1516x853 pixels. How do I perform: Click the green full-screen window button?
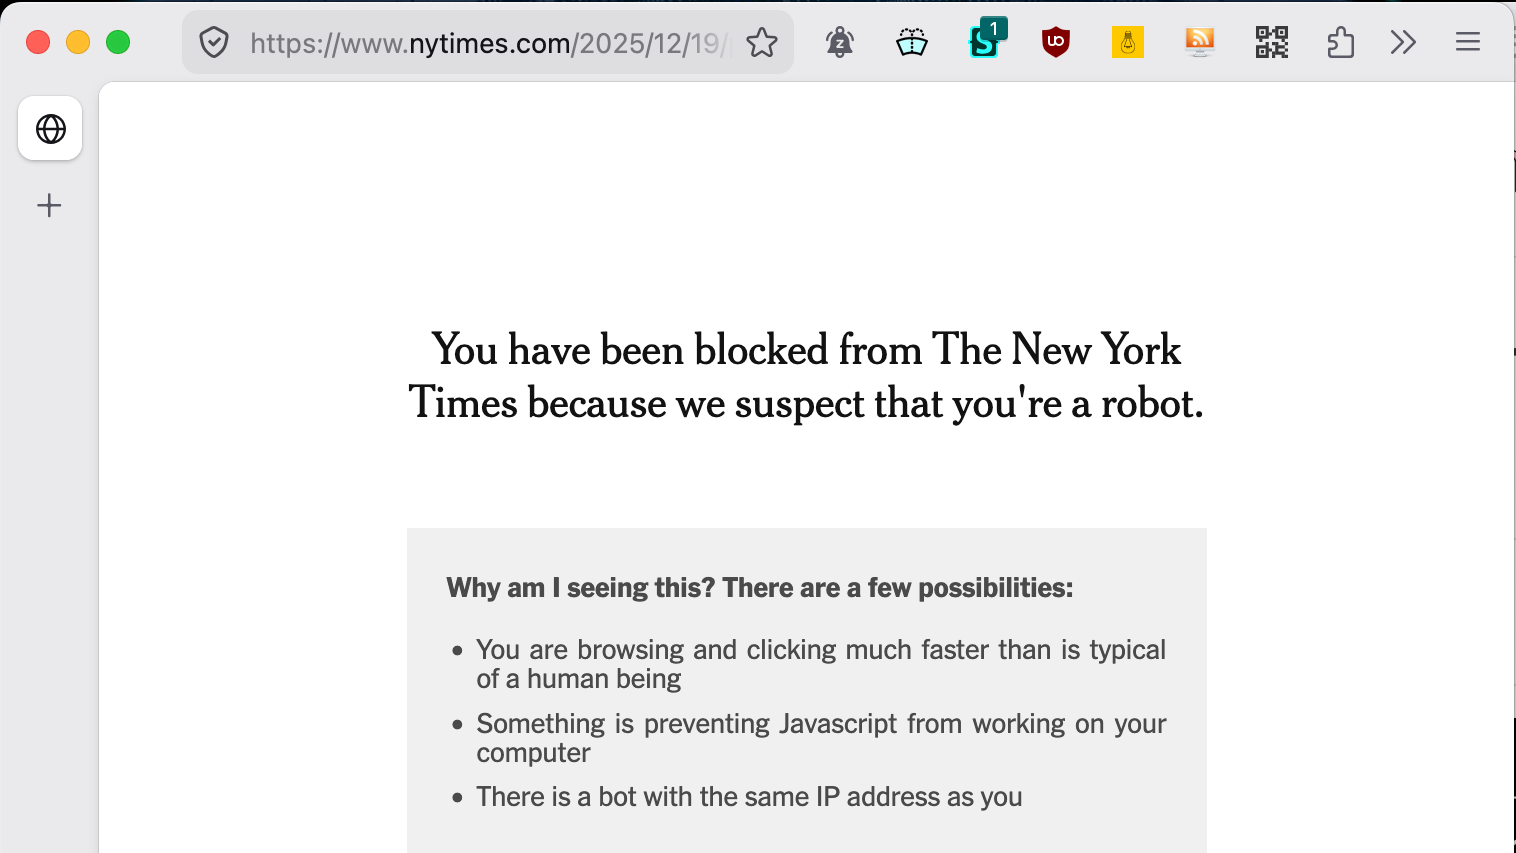[118, 42]
